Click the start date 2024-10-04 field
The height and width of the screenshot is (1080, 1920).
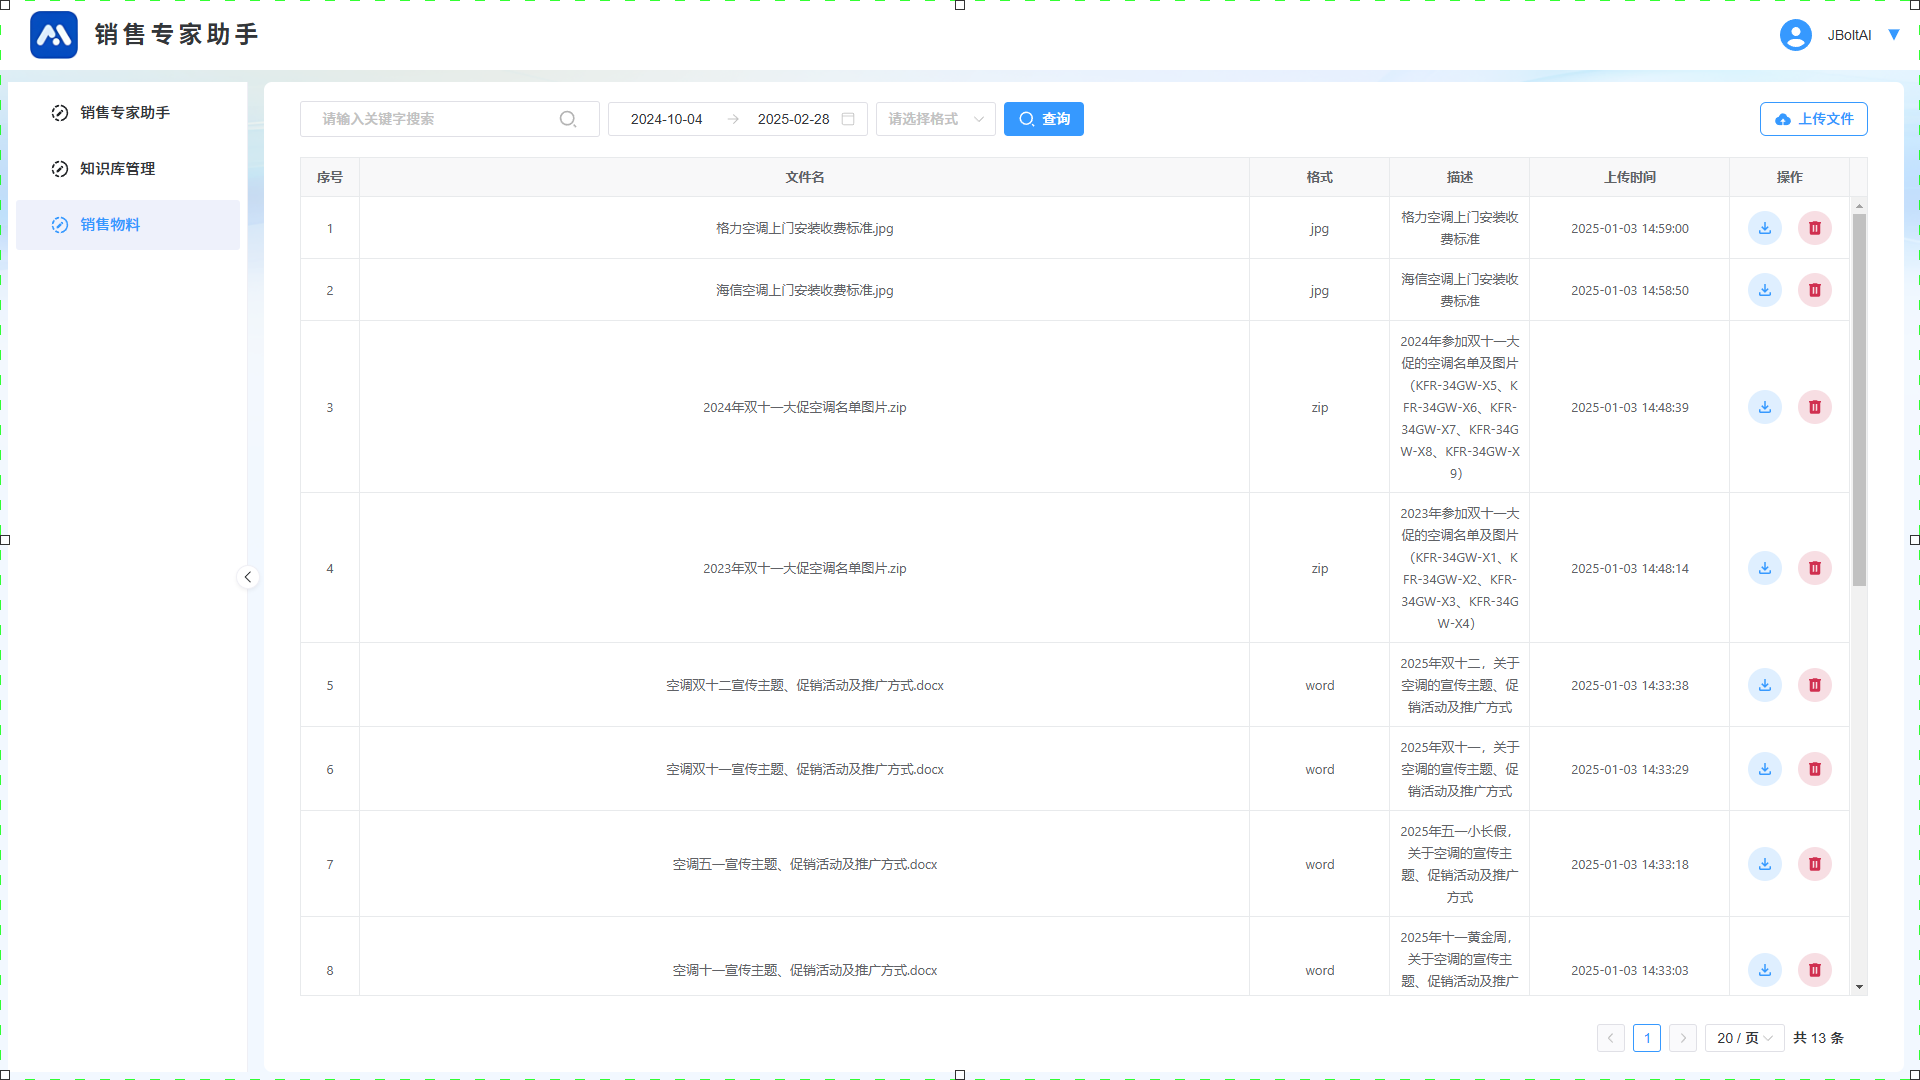click(667, 119)
